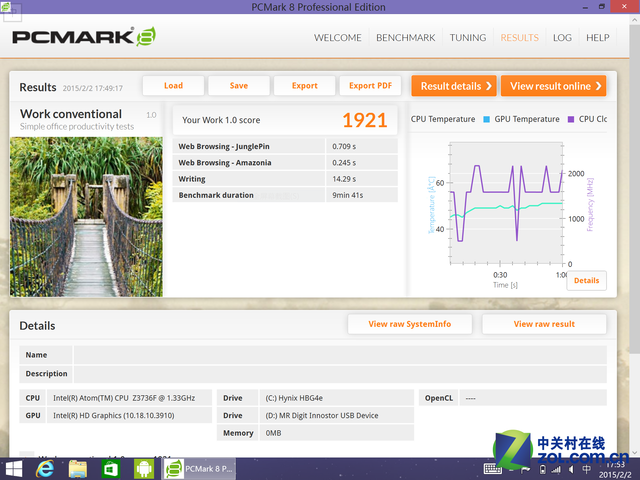The width and height of the screenshot is (640, 480).
Task: Open the touch keyboard tray icon
Action: [x=493, y=469]
